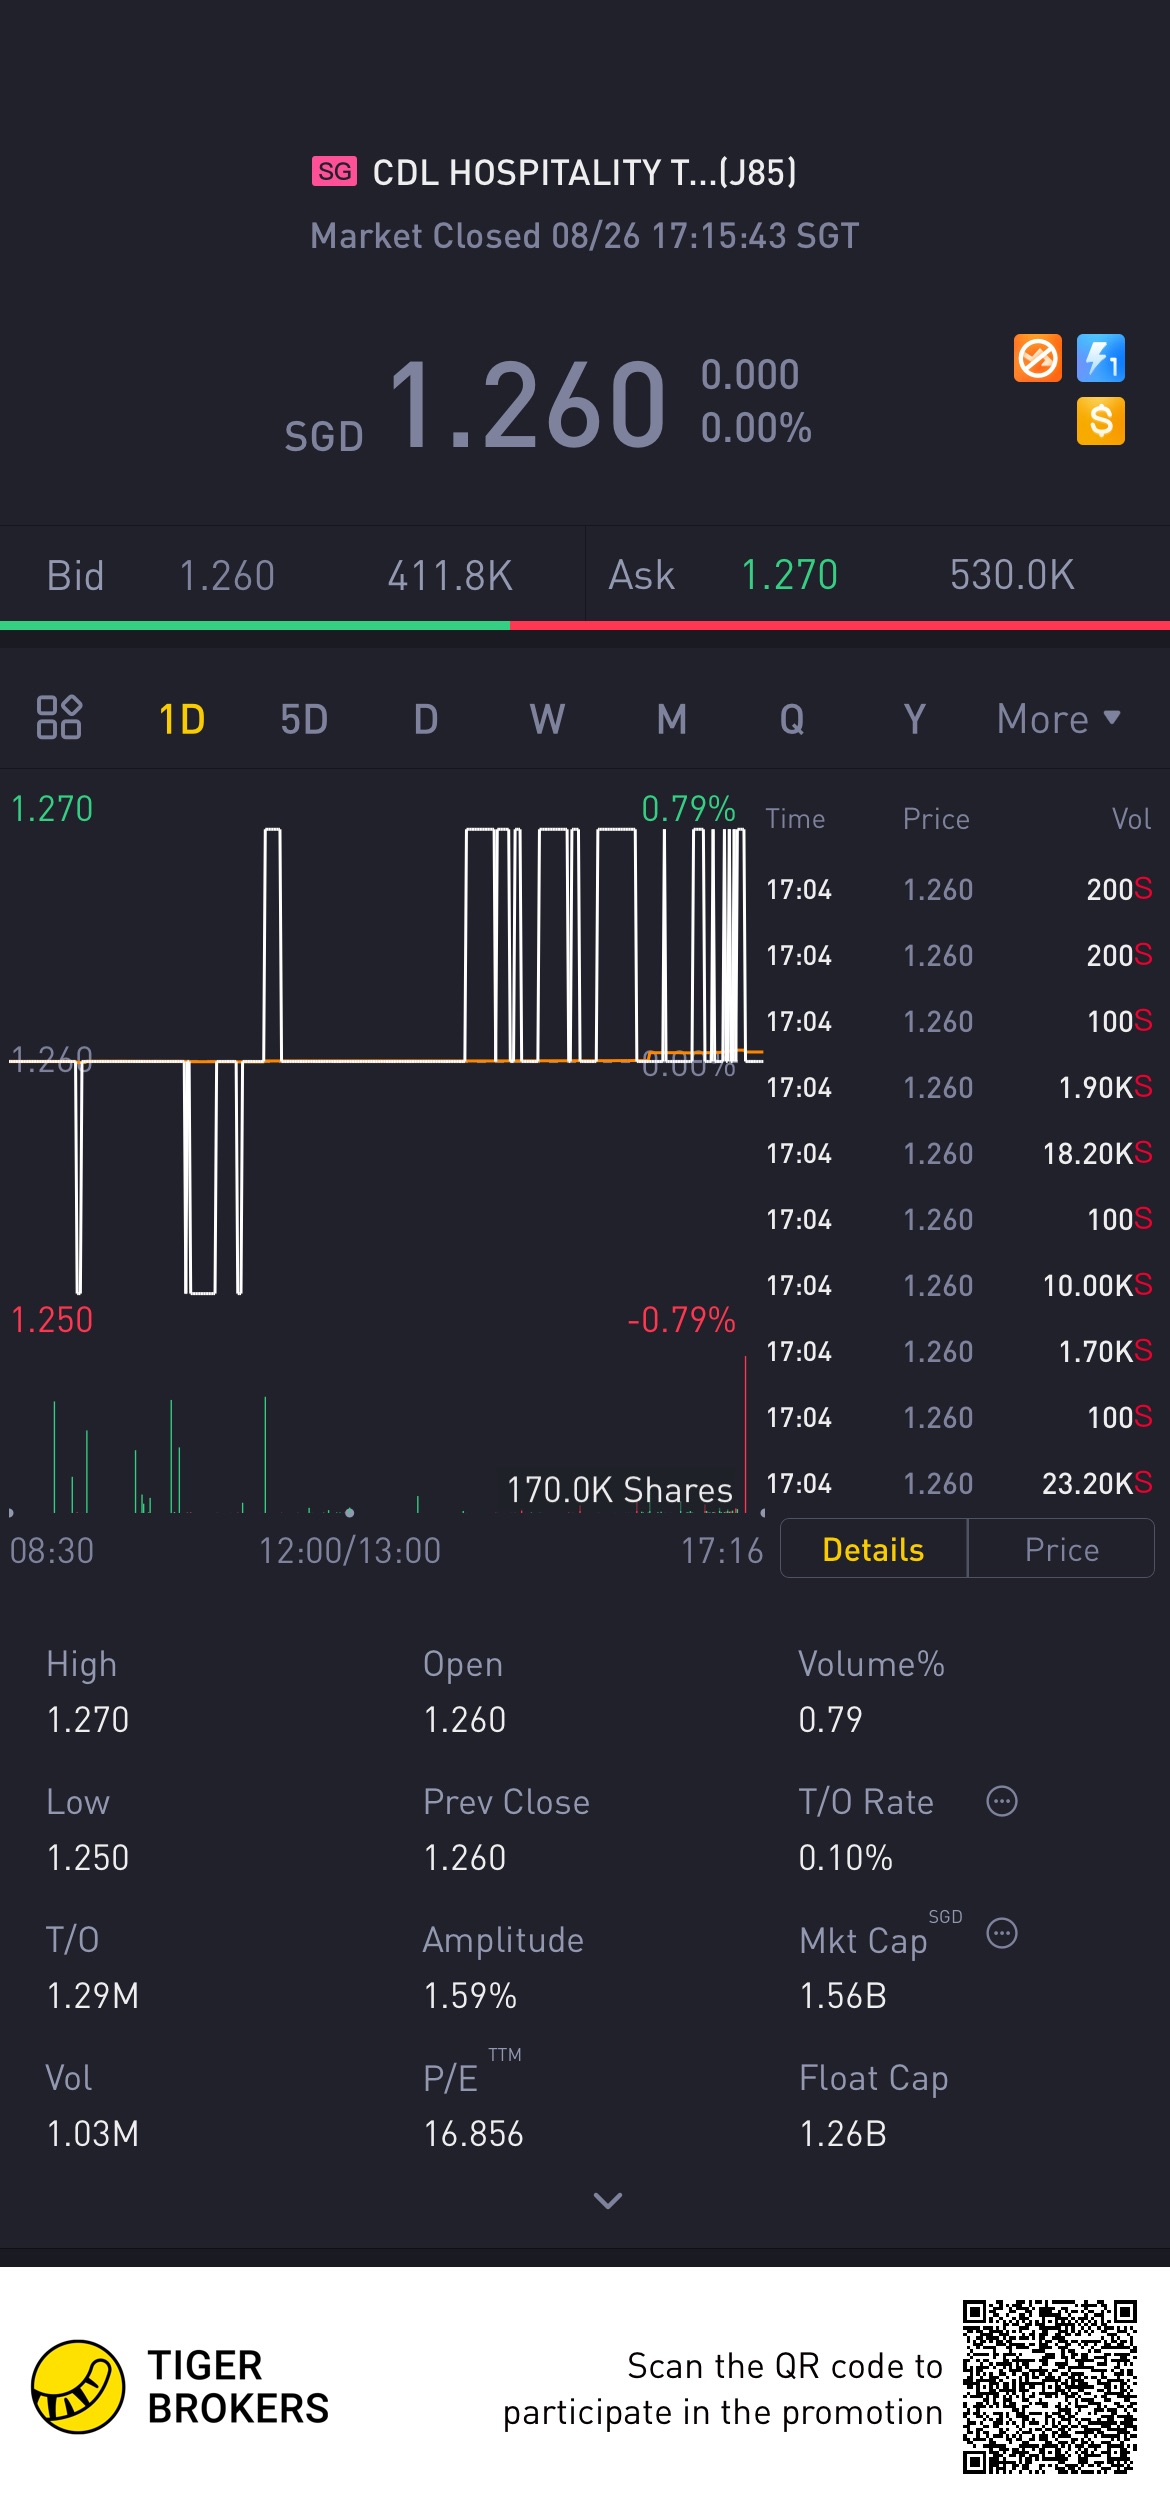
Task: Tap the pink SG market badge
Action: (x=334, y=172)
